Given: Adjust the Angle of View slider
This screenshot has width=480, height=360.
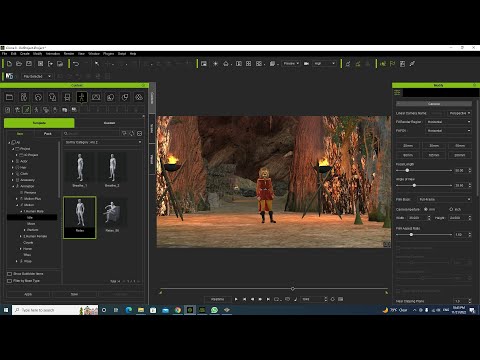Looking at the screenshot, I should (x=414, y=185).
